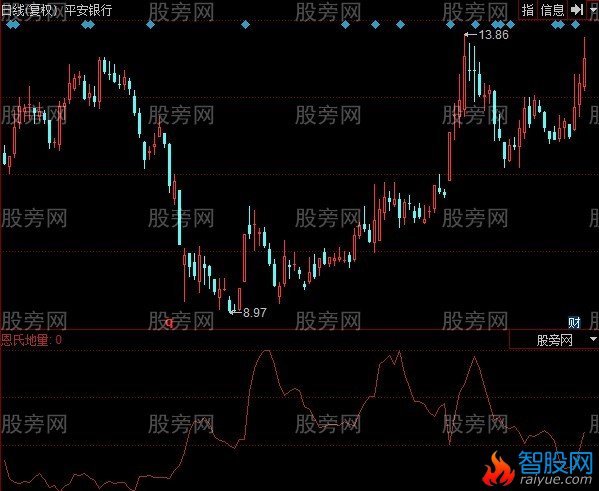Click the diamond marker under the jump-to-end icon
The height and width of the screenshot is (491, 599).
(x=575, y=25)
